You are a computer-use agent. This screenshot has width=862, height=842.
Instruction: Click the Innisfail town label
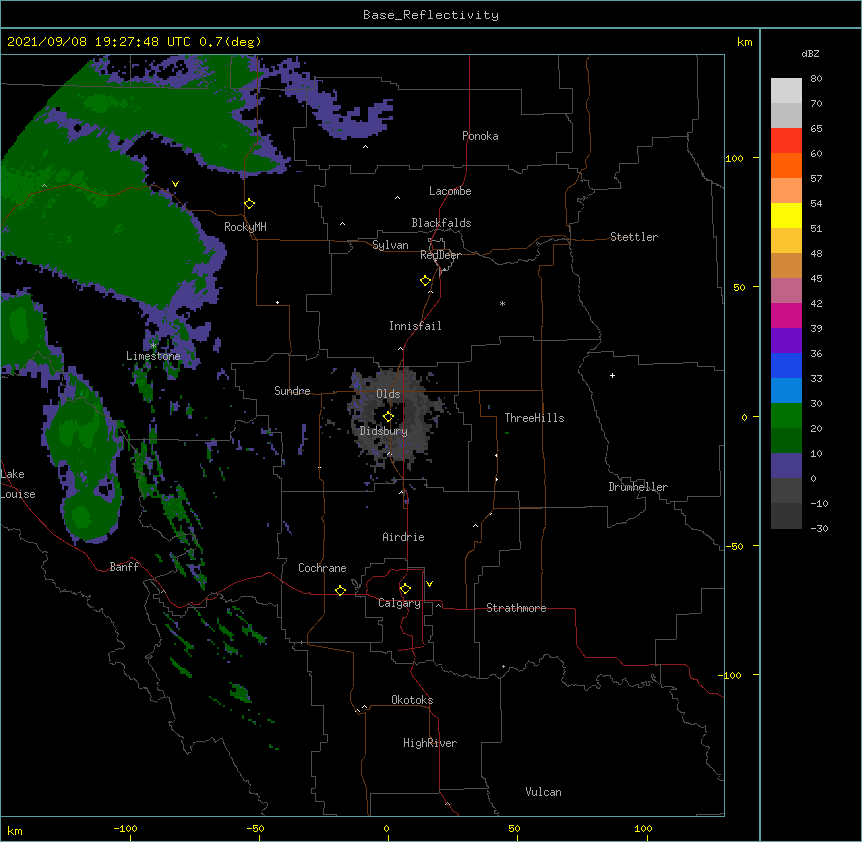(415, 326)
